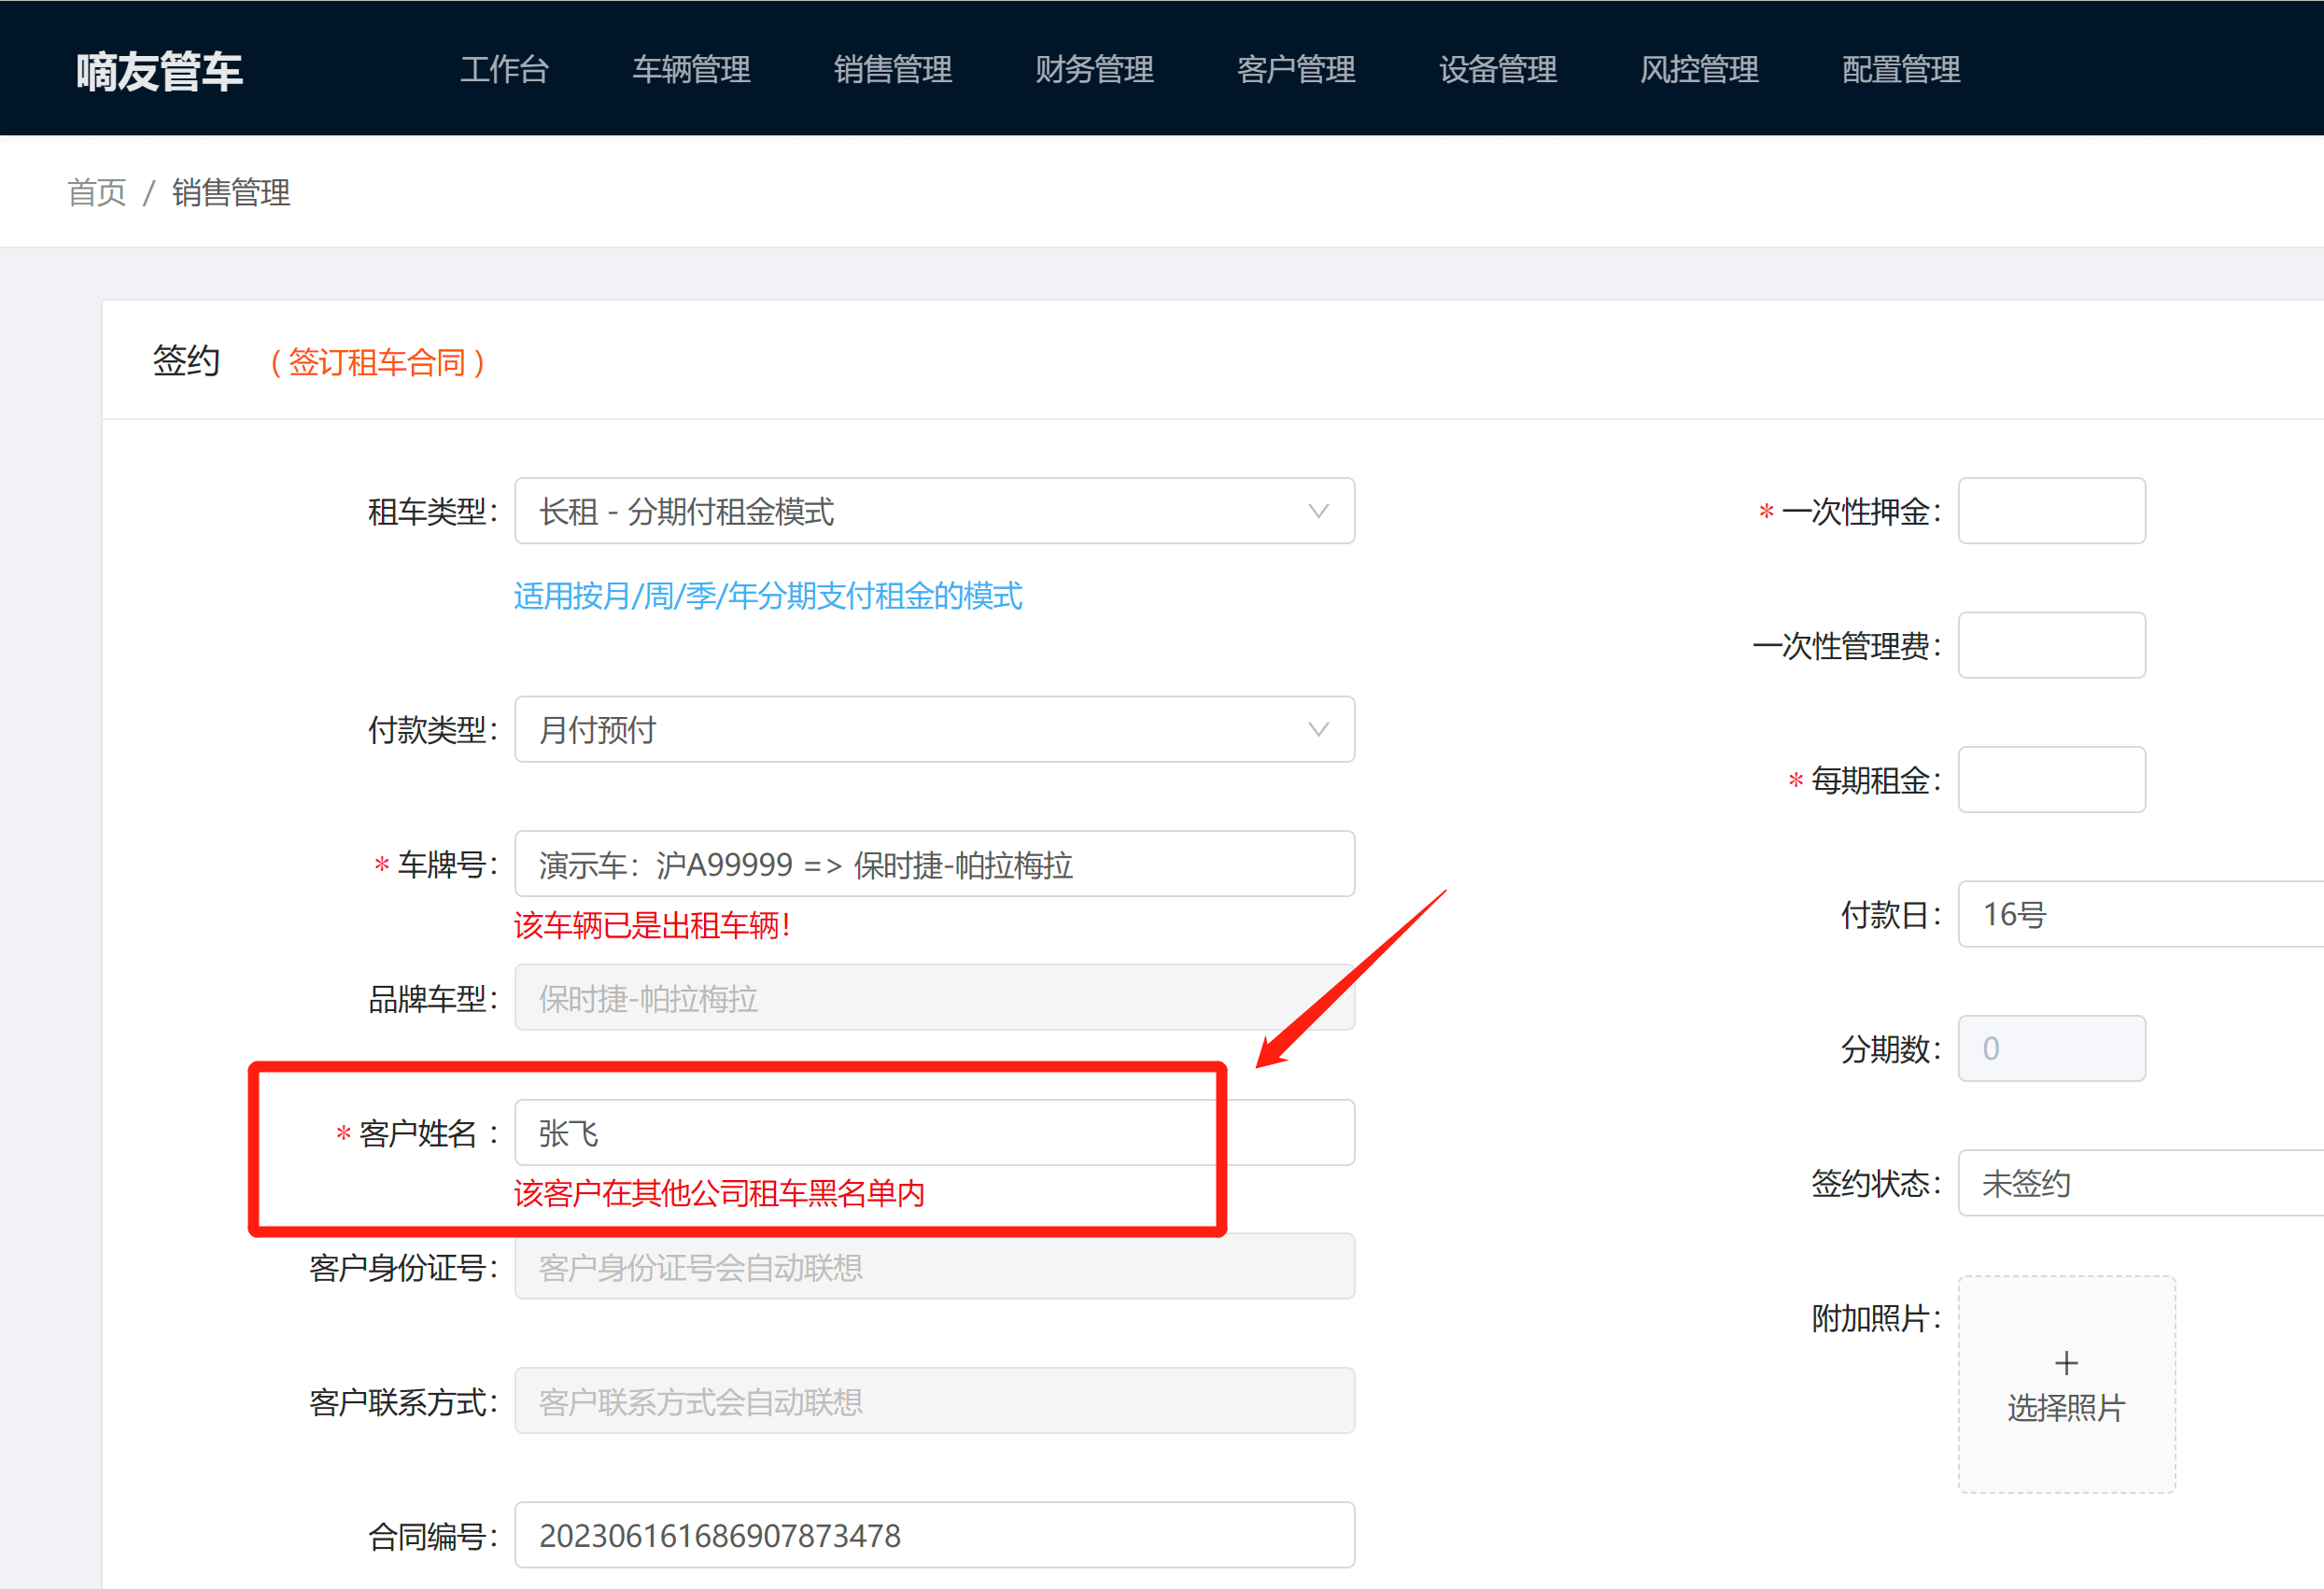Screen dimensions: 2324x1589
Task: Open the 销售管理 navigation menu
Action: (x=893, y=69)
